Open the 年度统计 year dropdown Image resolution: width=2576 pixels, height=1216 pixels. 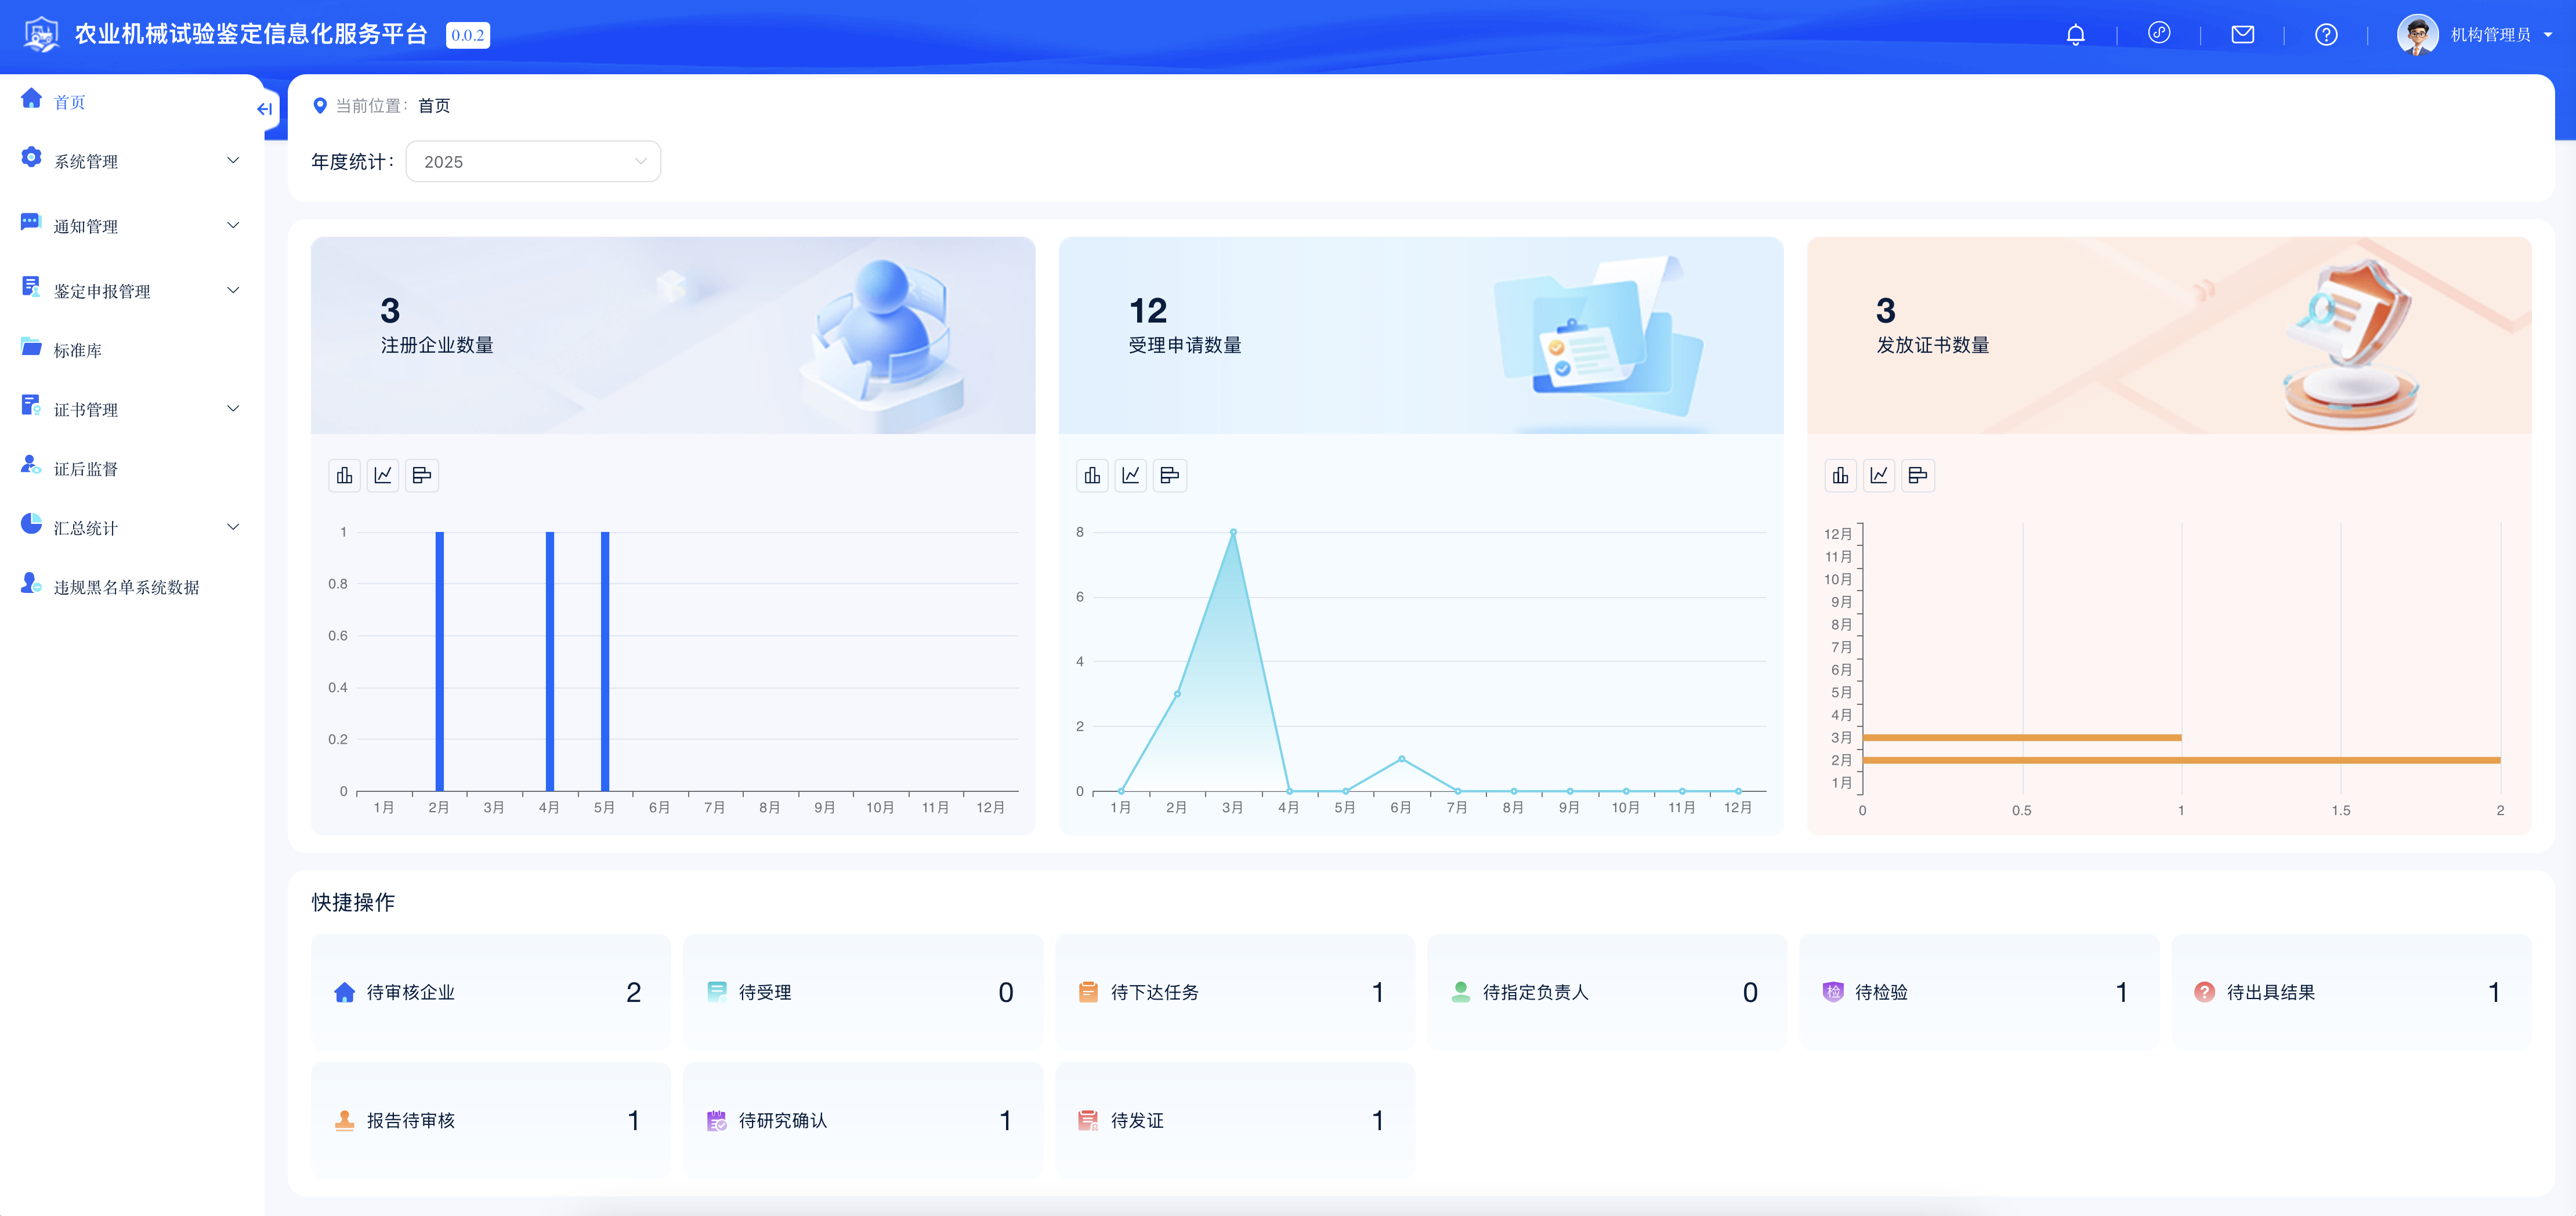coord(533,162)
